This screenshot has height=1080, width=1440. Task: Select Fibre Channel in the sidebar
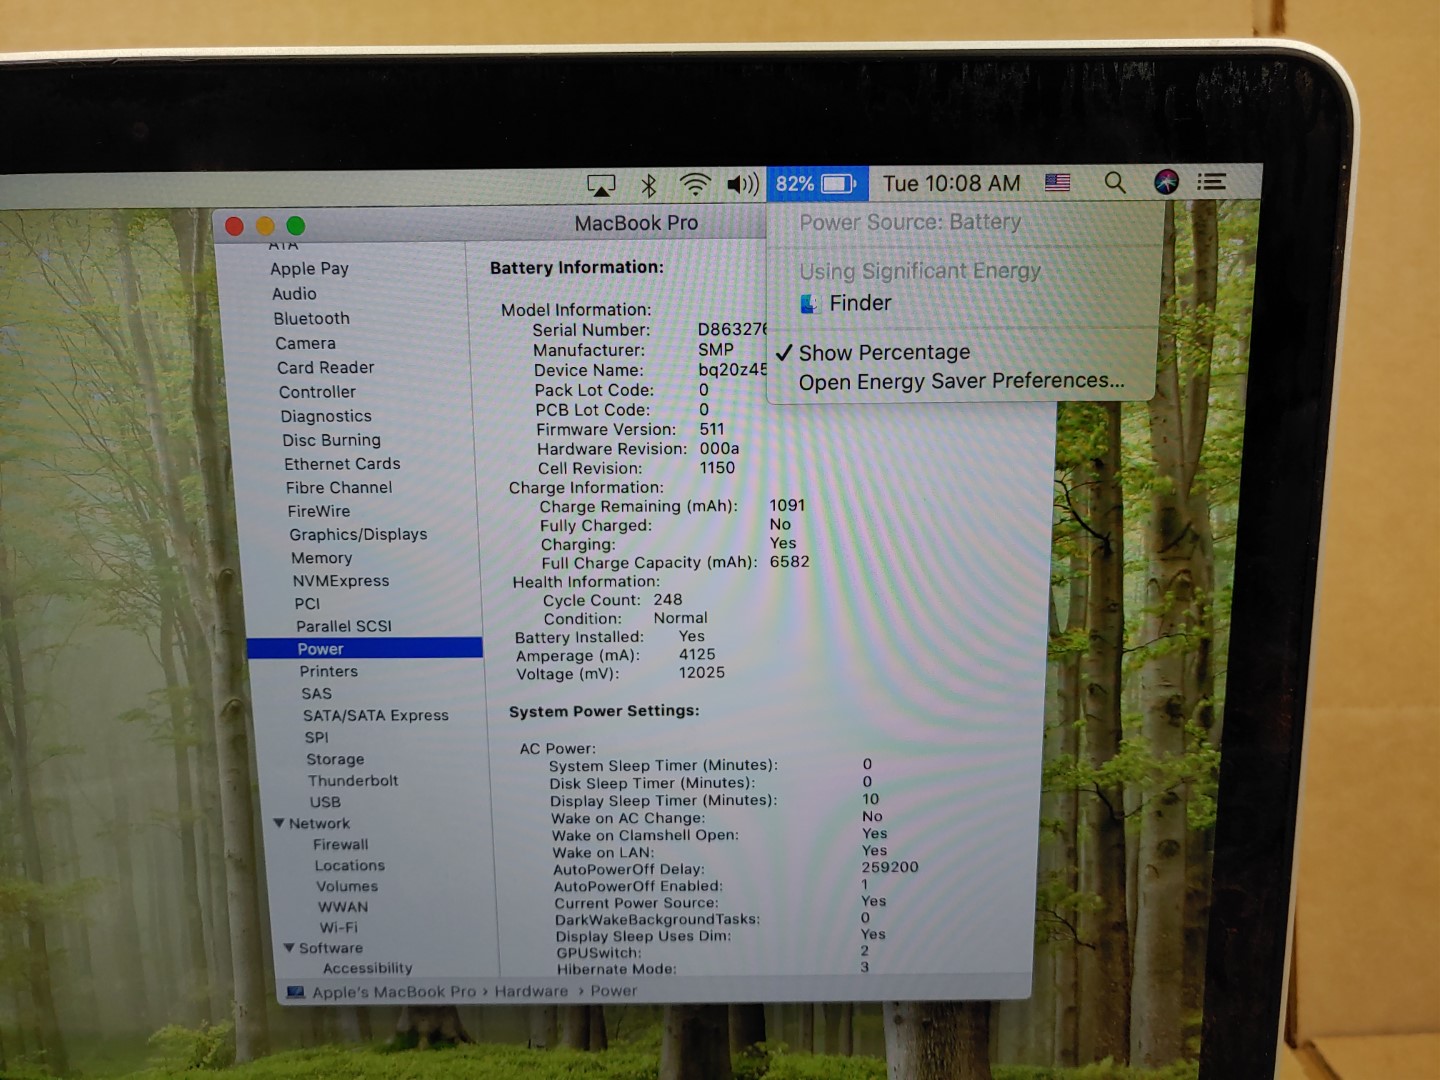[339, 488]
